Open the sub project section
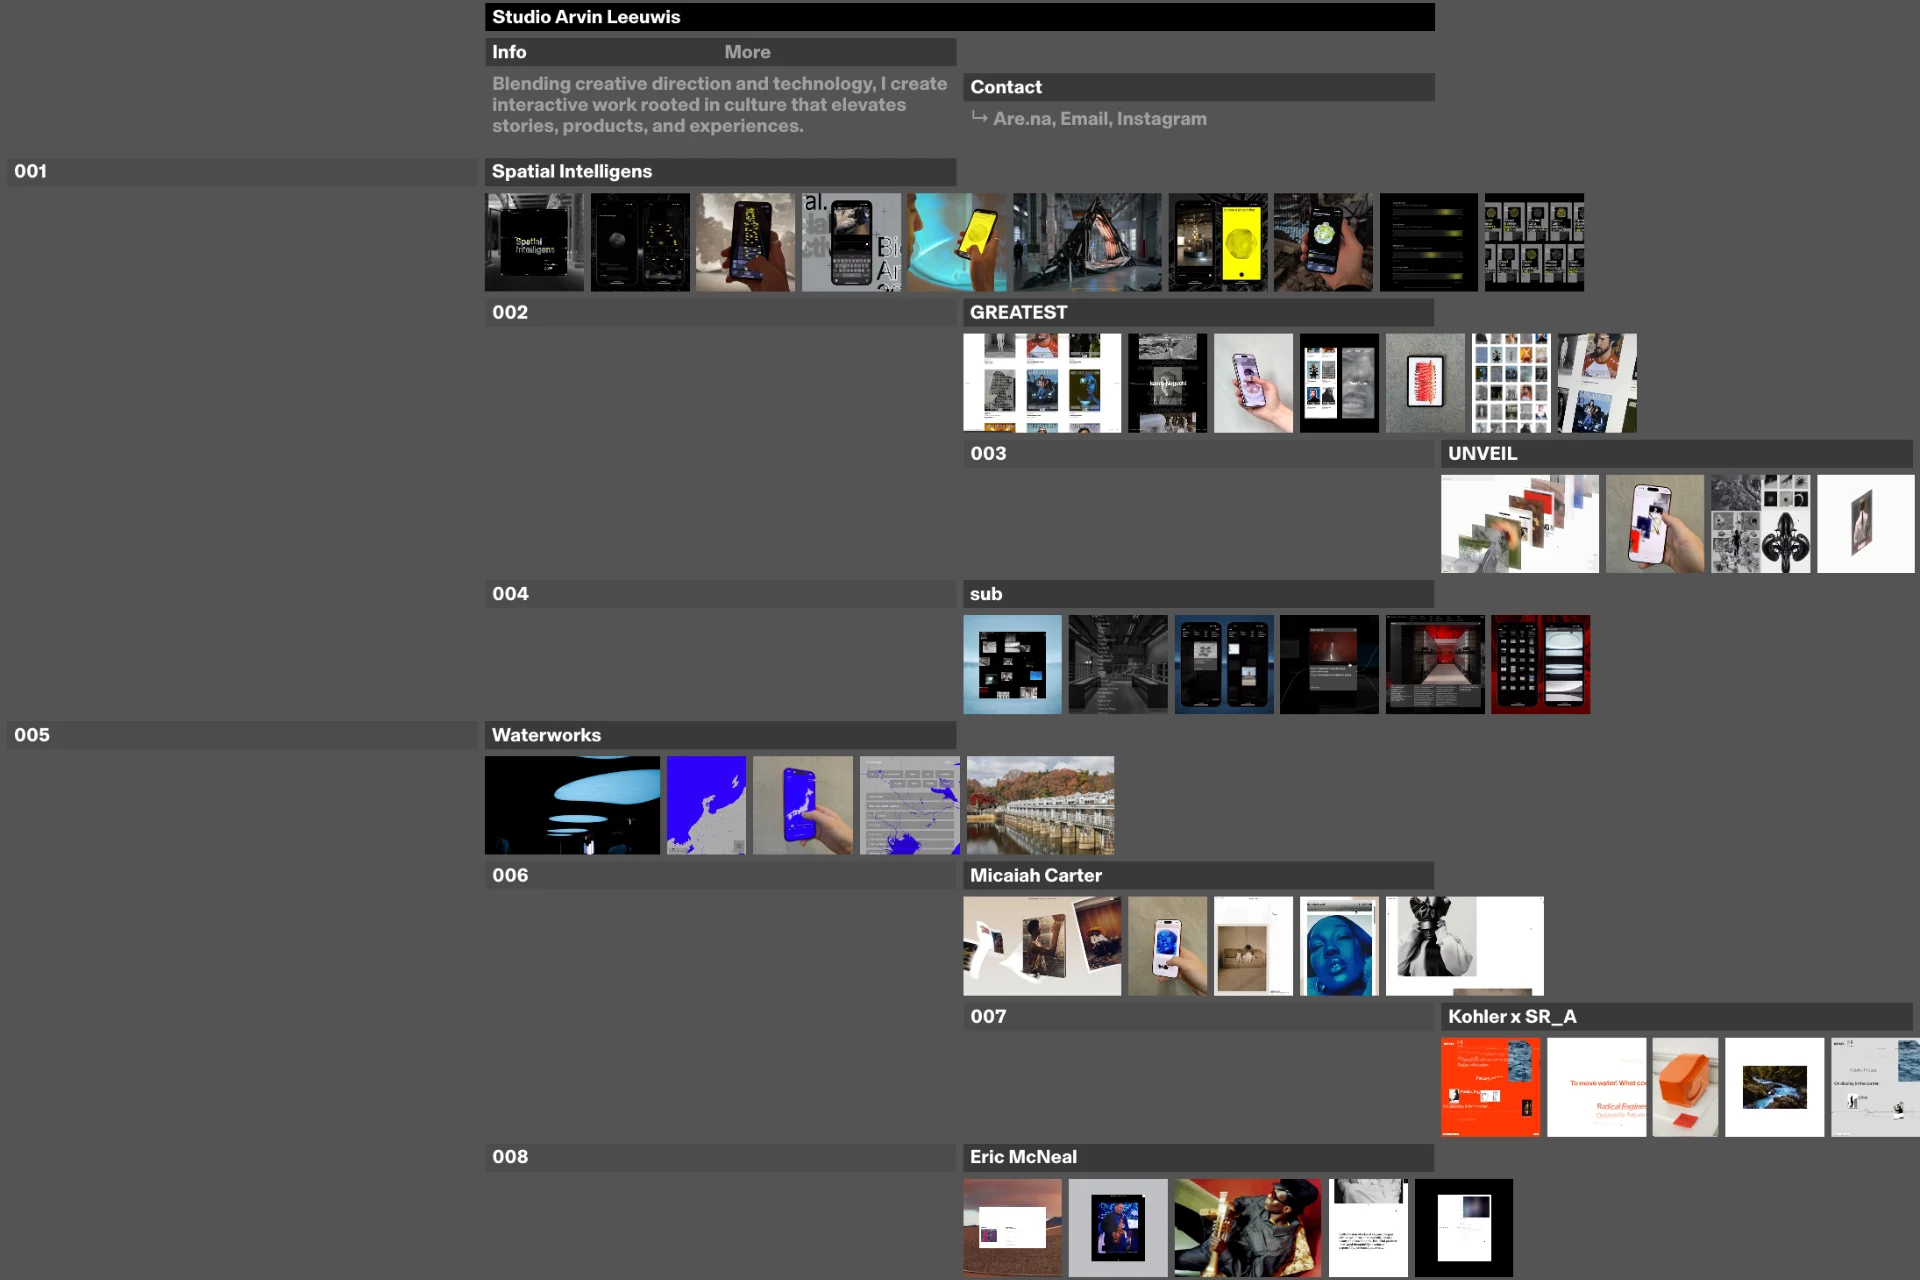The image size is (1920, 1280). click(986, 593)
